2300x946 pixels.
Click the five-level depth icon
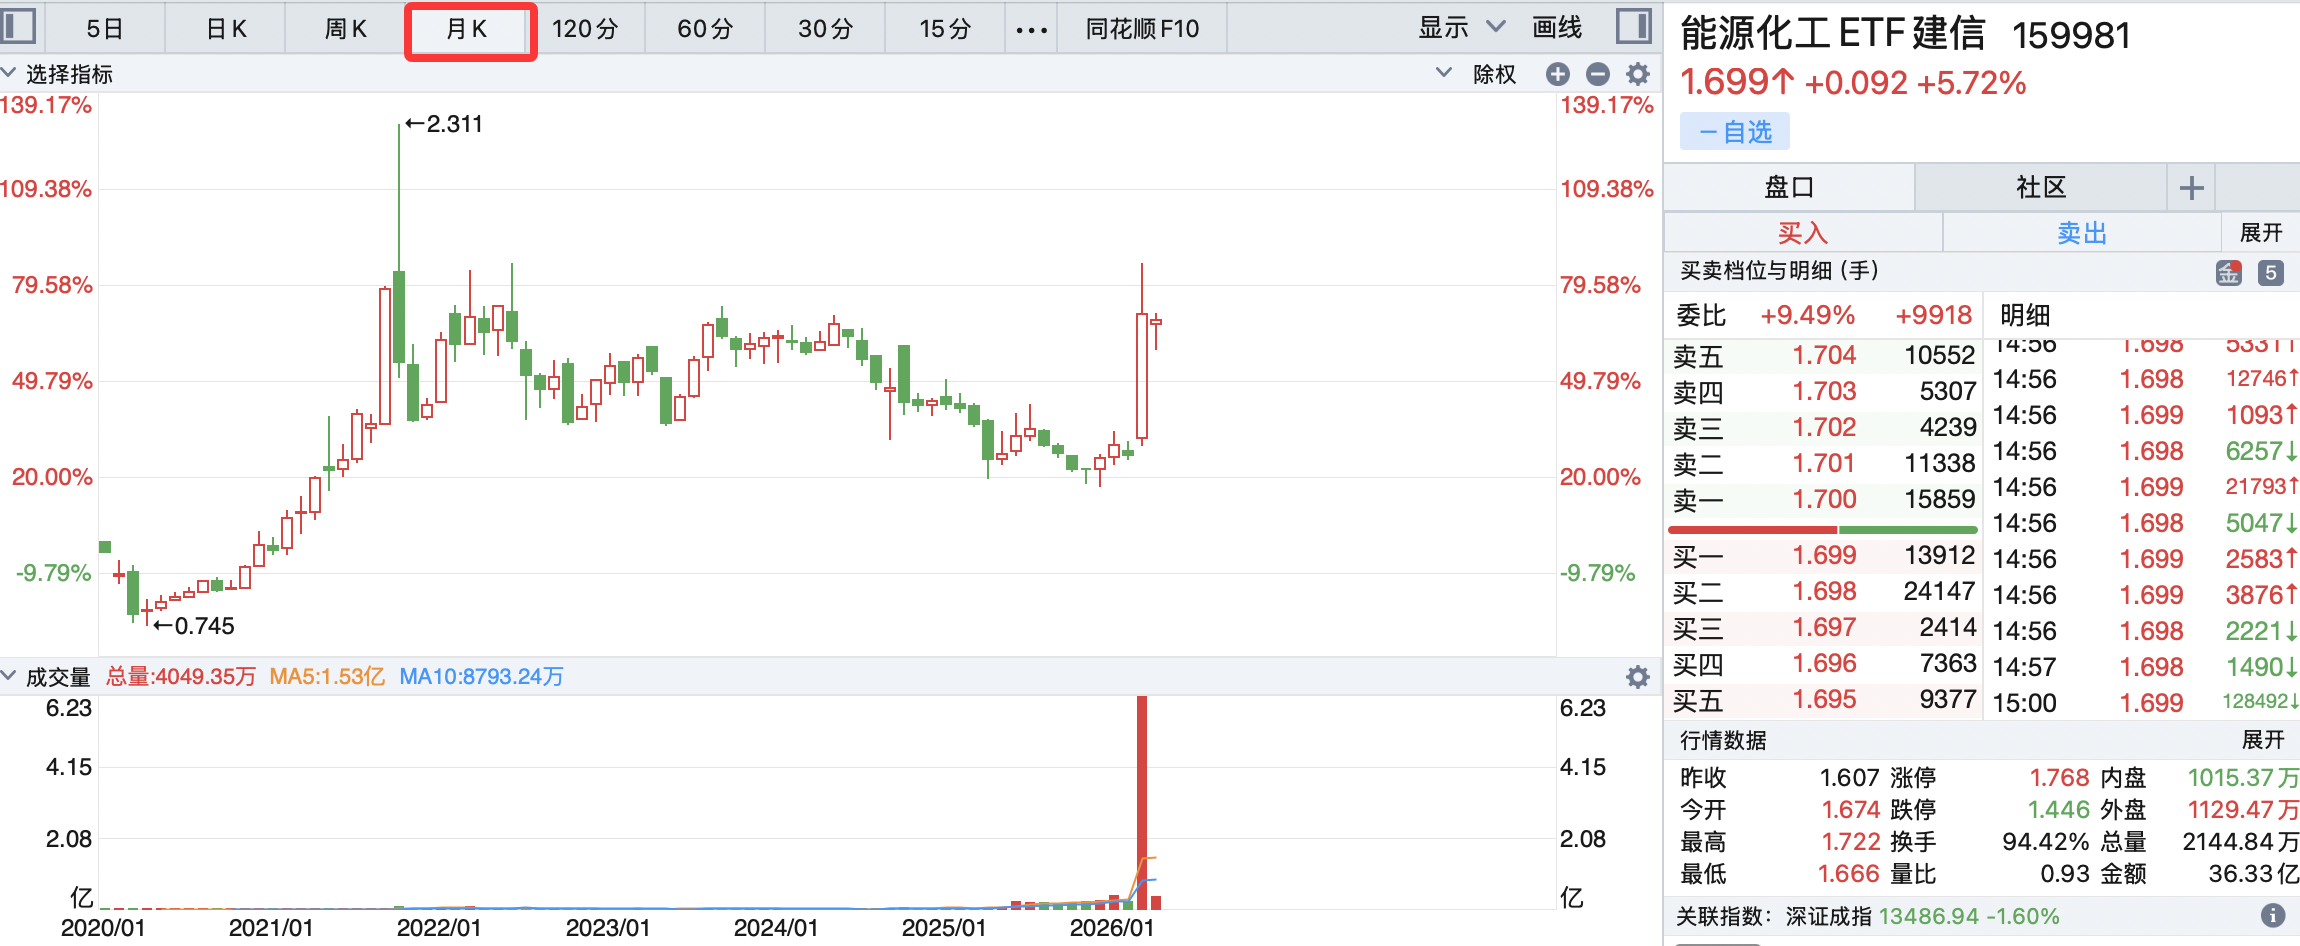(2271, 272)
